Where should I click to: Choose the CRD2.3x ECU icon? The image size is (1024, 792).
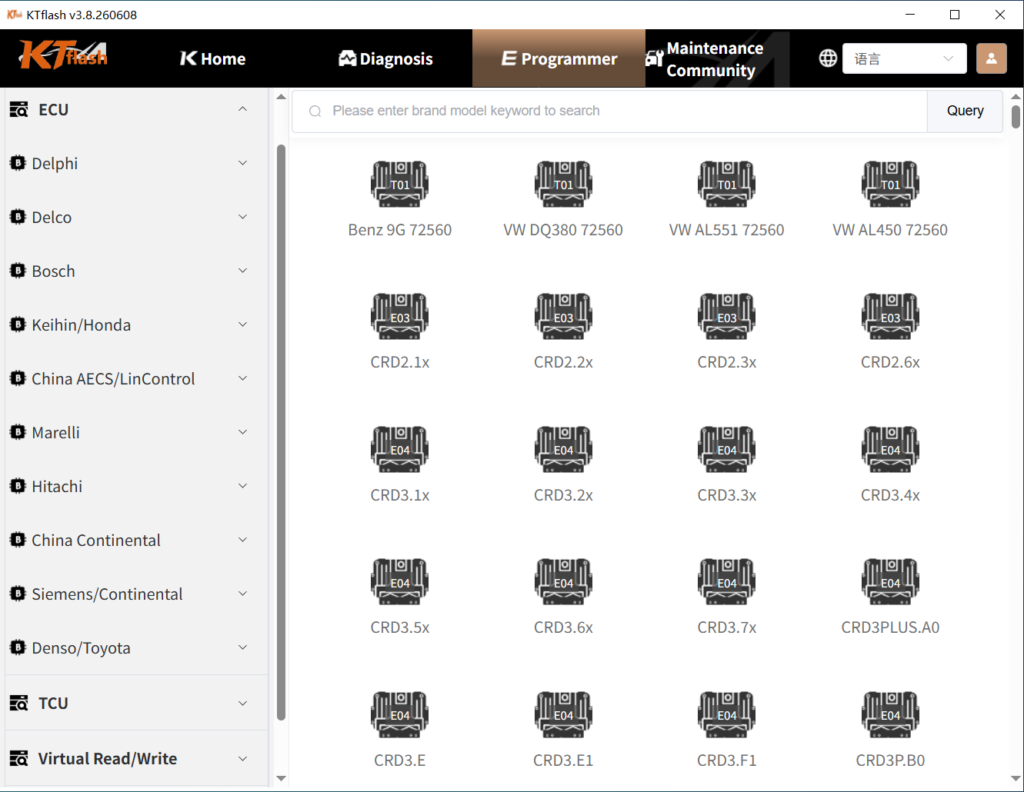(726, 317)
